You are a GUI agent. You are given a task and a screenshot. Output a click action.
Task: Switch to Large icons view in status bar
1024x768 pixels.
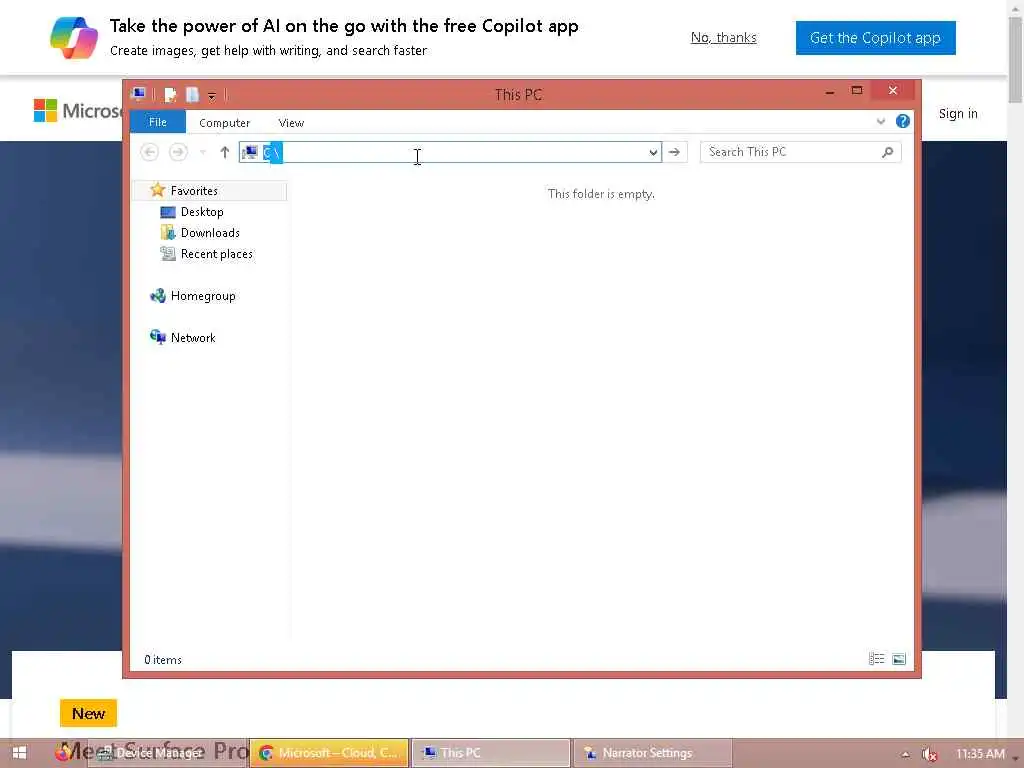[899, 659]
